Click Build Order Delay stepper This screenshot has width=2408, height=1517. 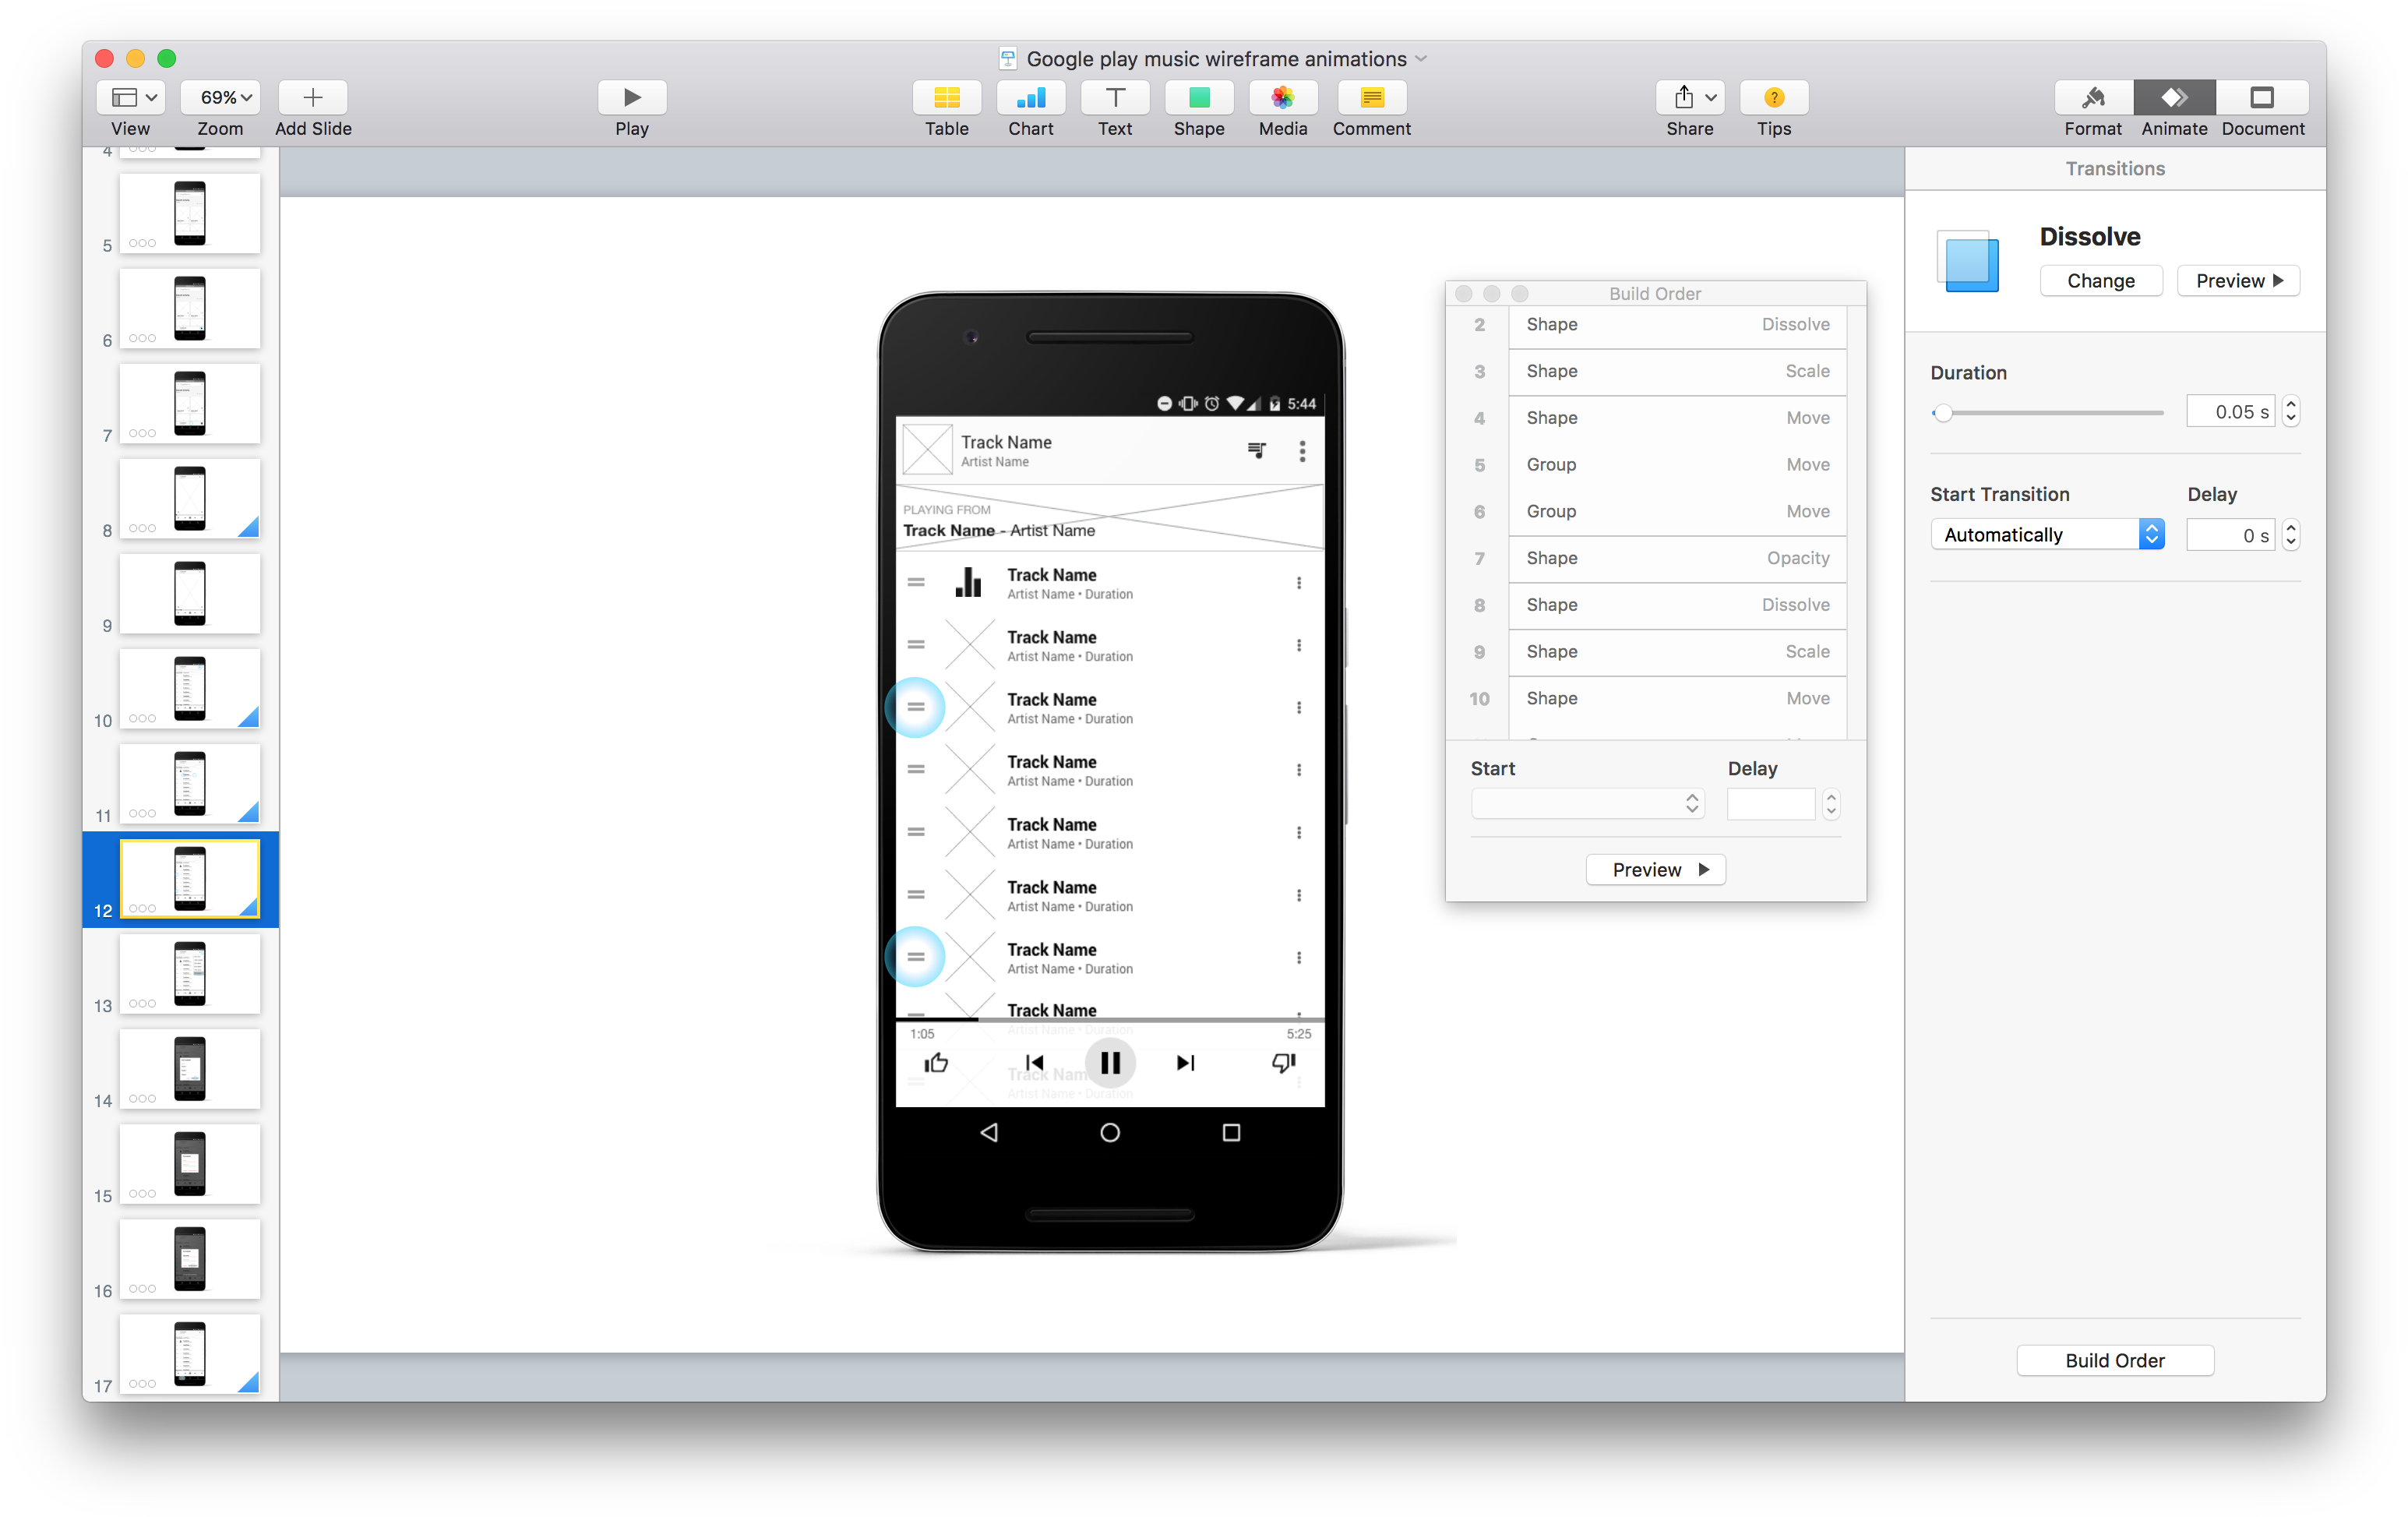[x=1831, y=804]
